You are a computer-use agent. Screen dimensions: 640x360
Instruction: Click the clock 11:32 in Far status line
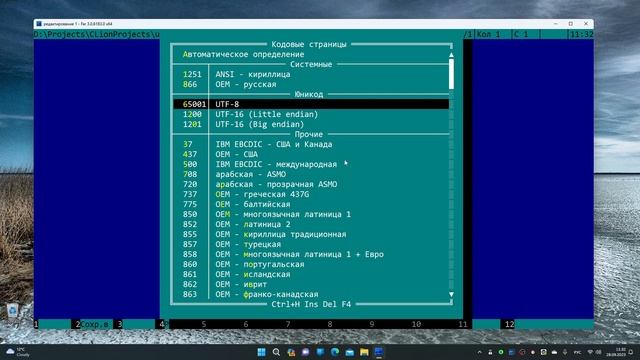pos(581,35)
